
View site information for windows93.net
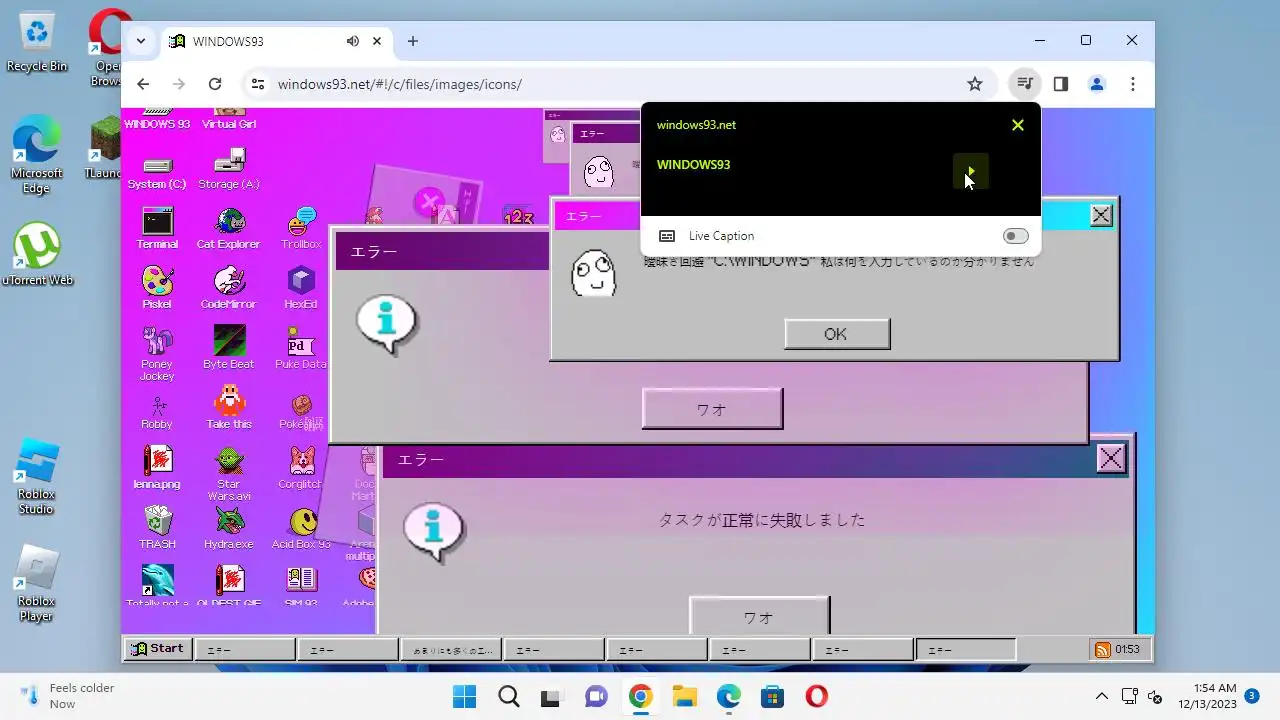pos(258,84)
